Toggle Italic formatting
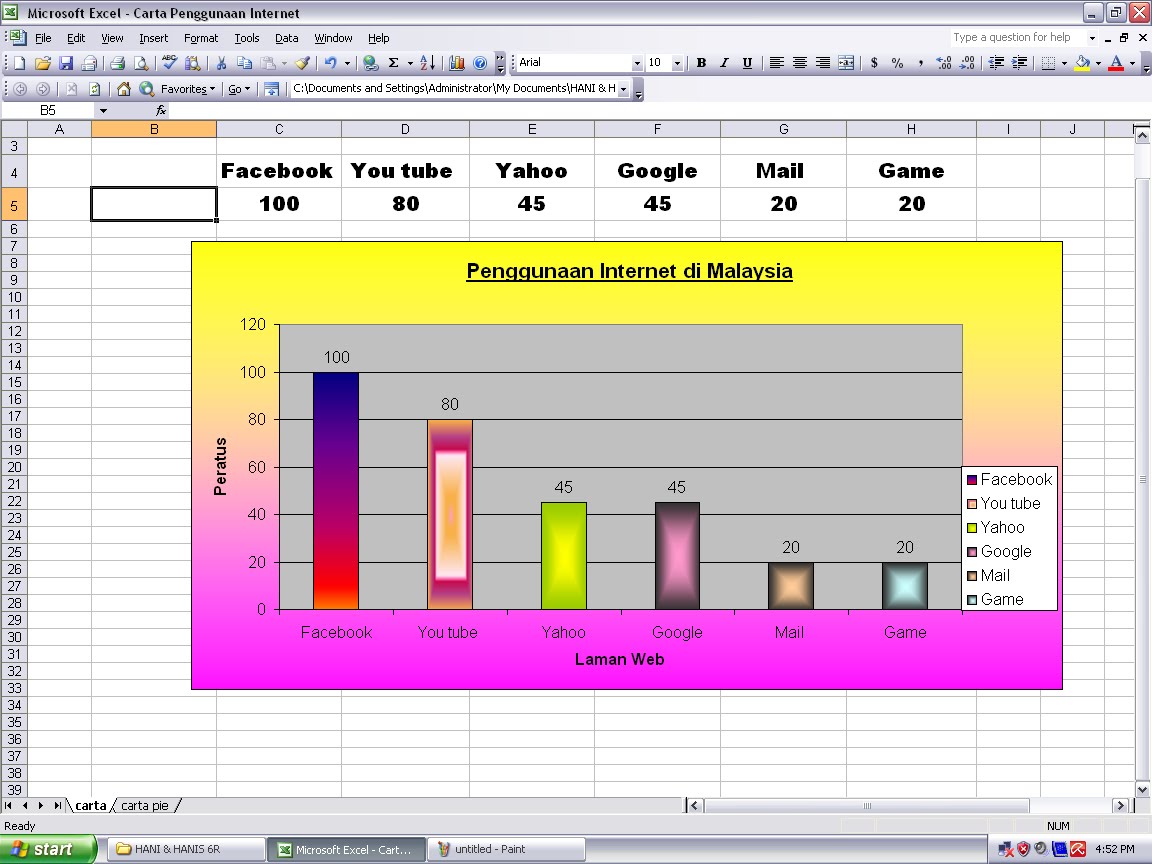The height and width of the screenshot is (864, 1152). click(x=724, y=63)
